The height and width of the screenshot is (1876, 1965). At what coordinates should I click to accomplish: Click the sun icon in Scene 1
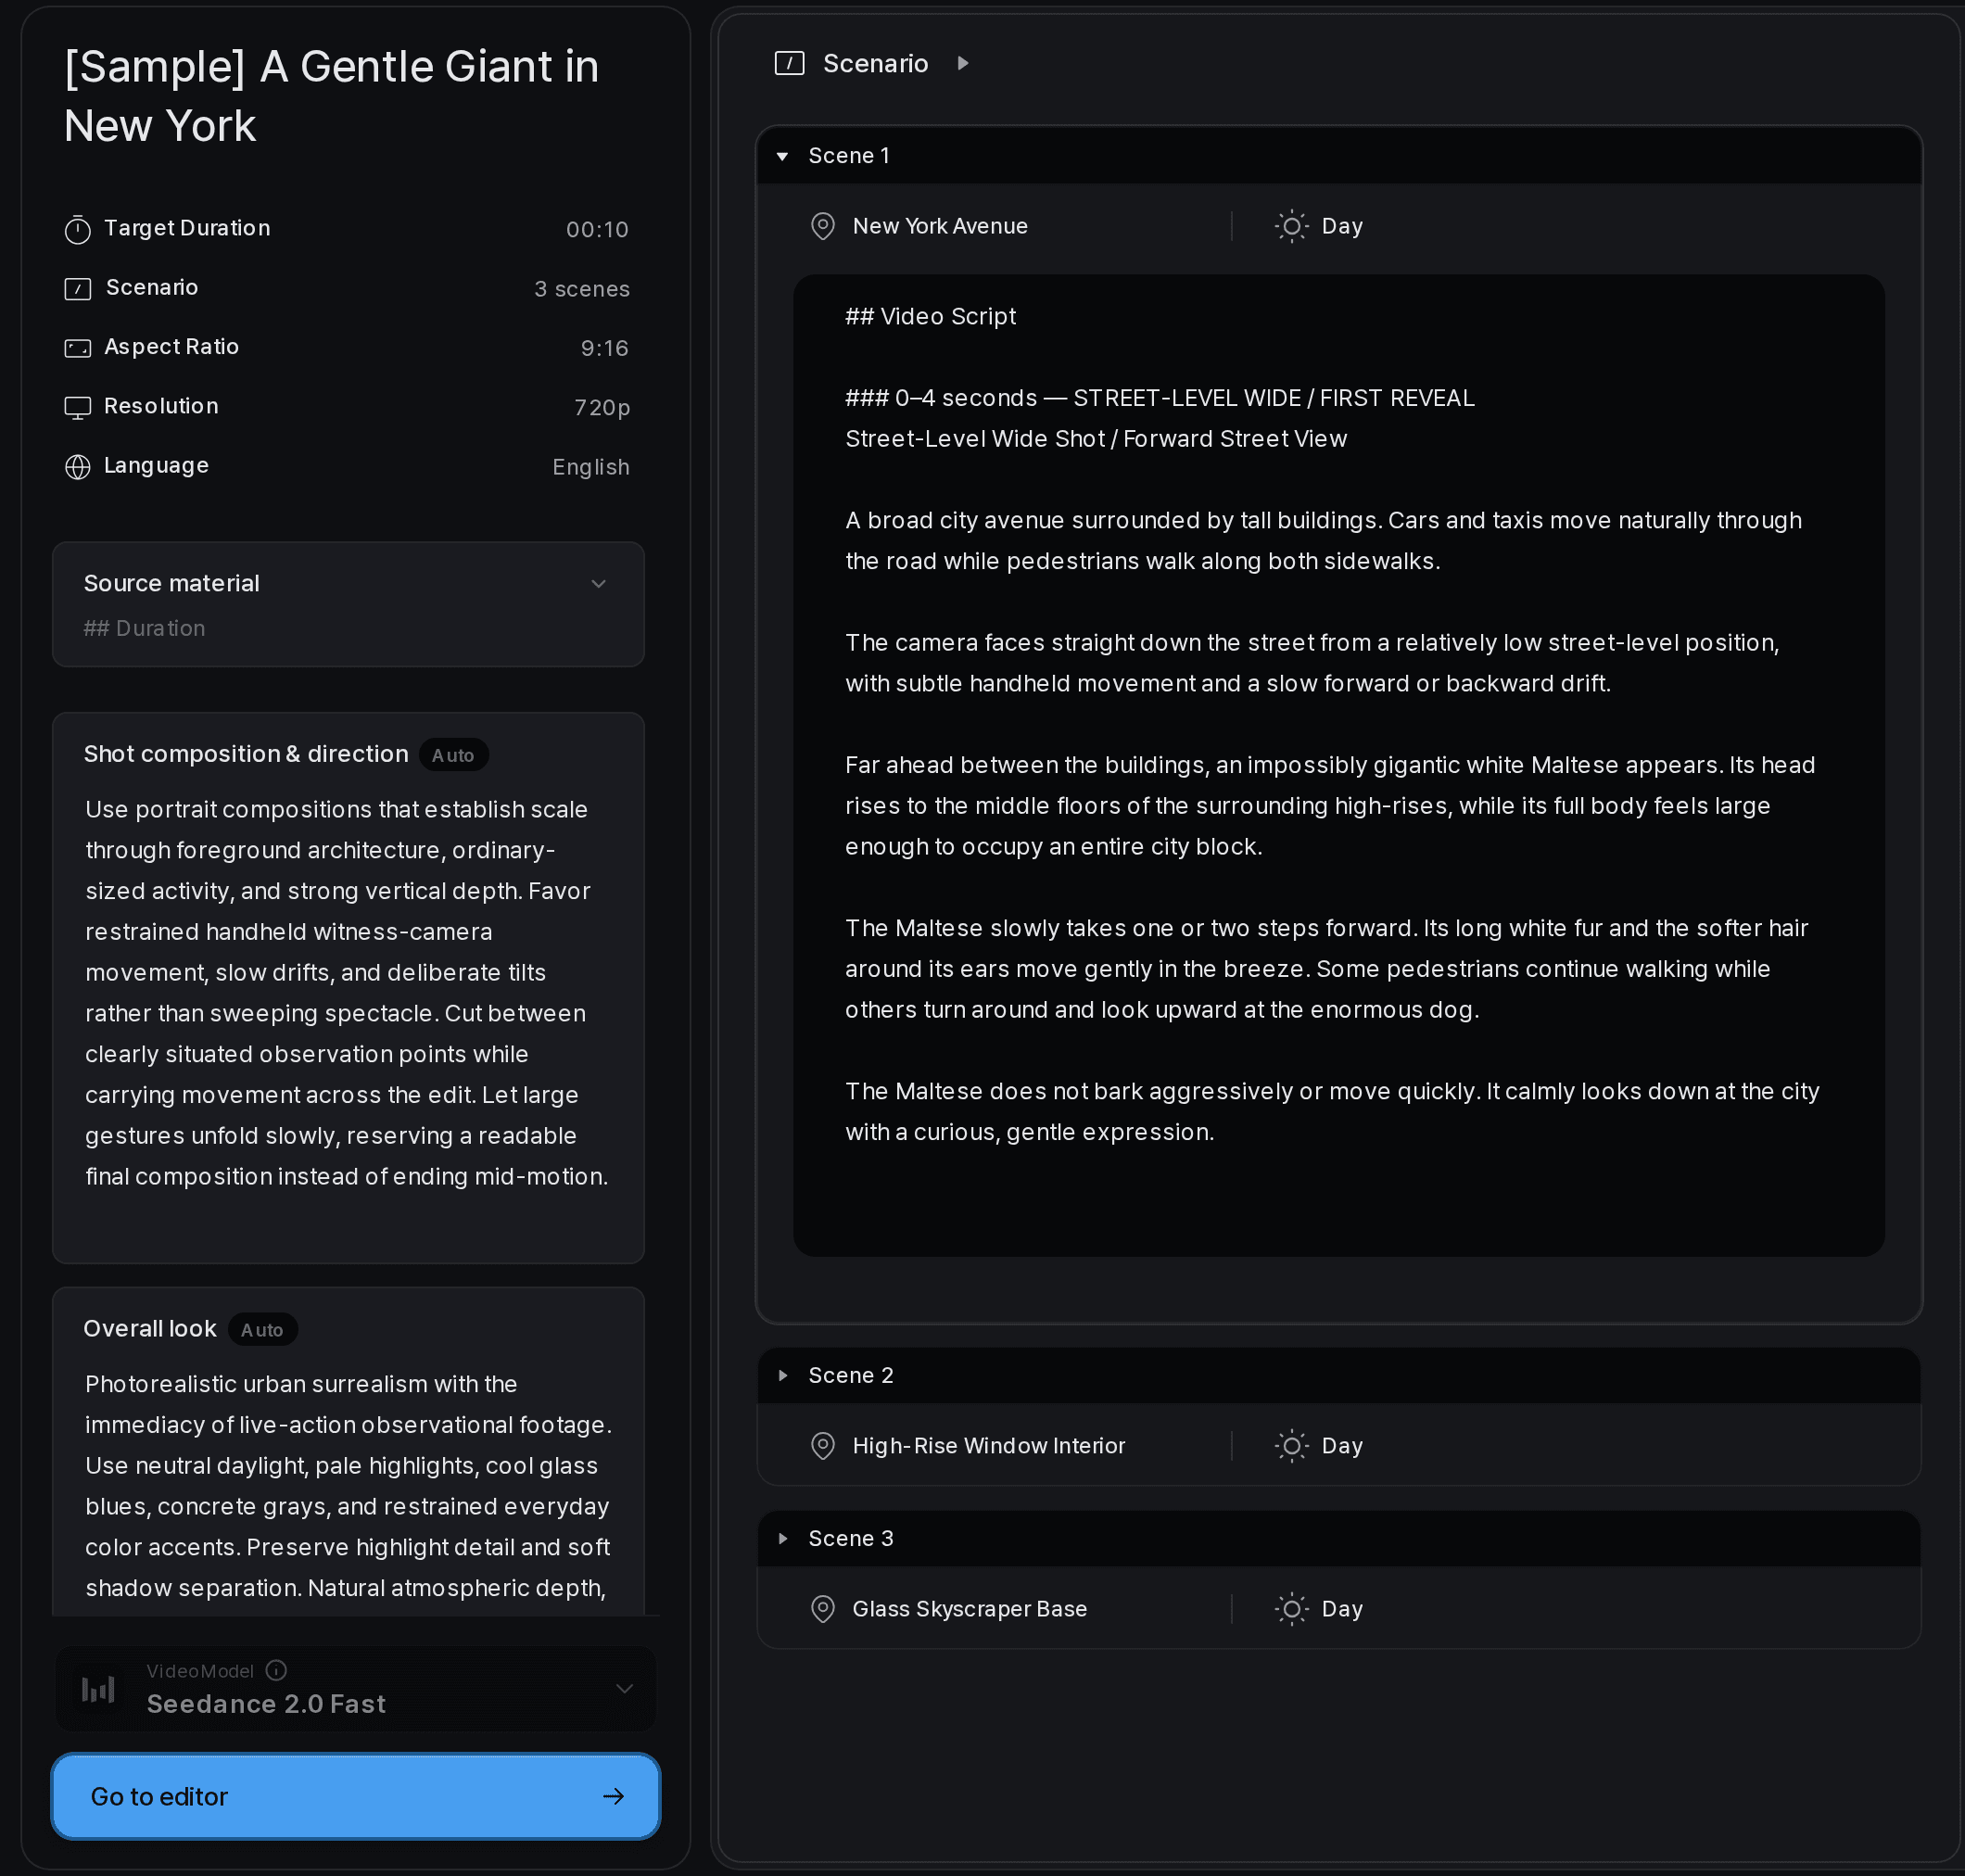click(x=1291, y=226)
